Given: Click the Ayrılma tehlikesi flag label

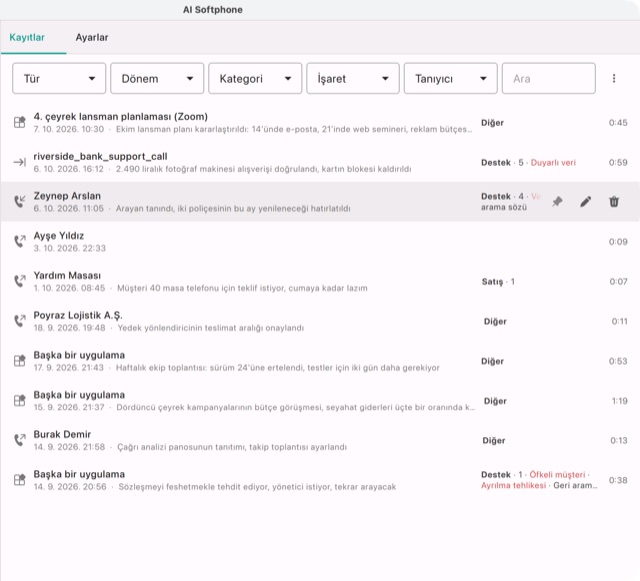Looking at the screenshot, I should point(513,485).
